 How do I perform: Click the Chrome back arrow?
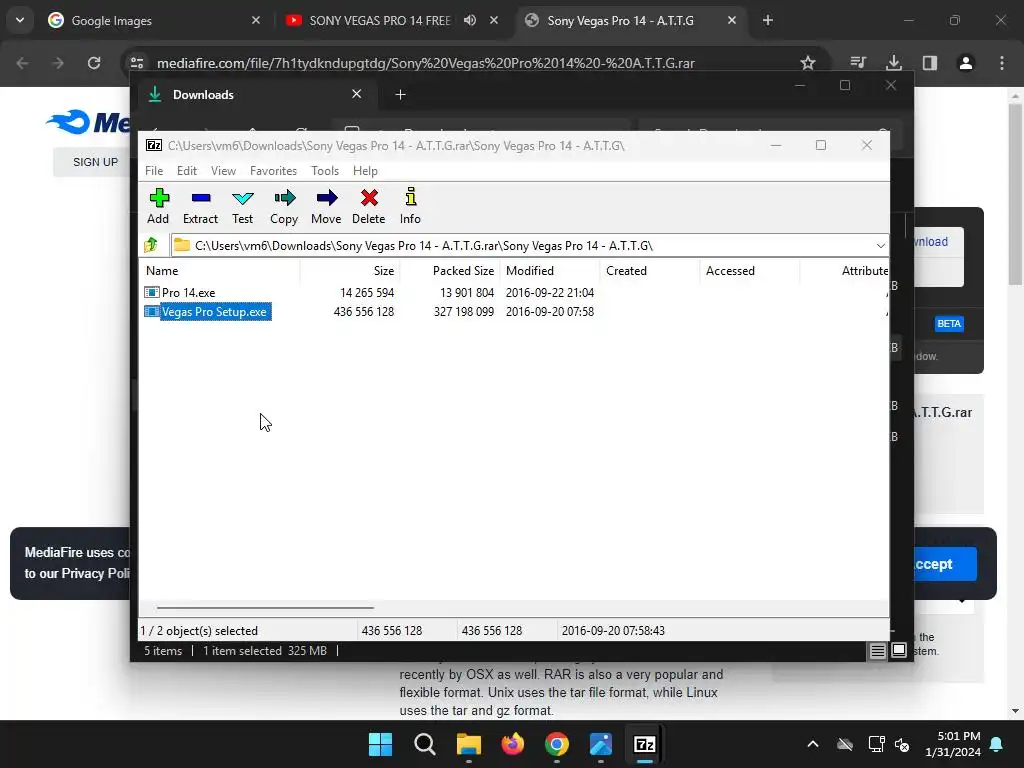click(22, 63)
